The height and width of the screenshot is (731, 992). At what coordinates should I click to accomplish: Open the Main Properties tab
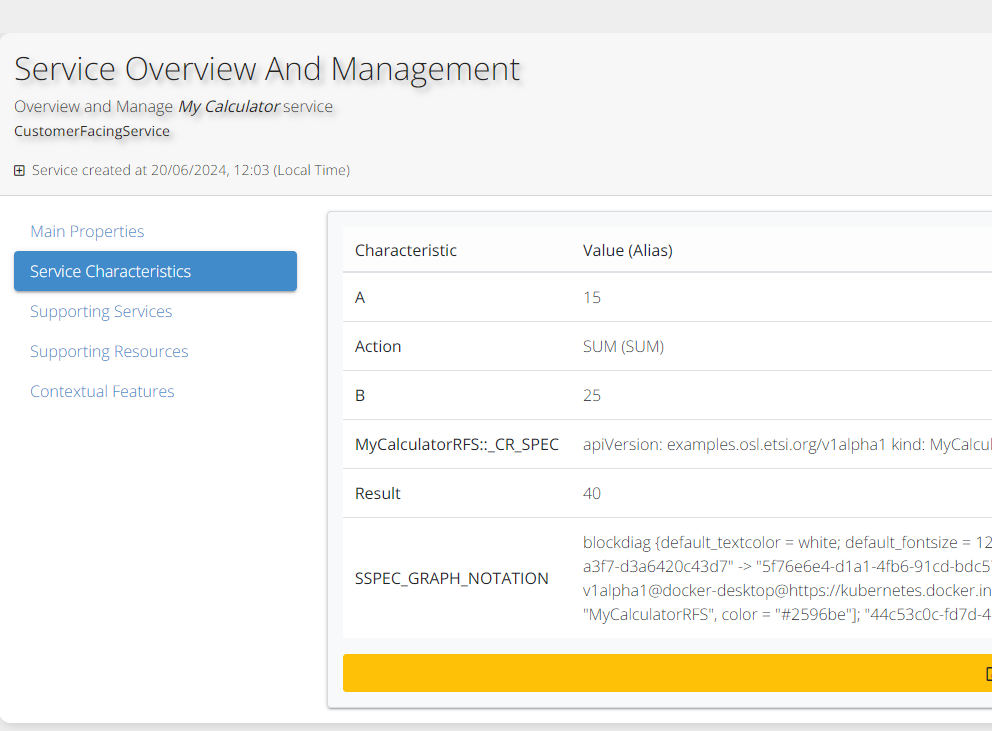(x=87, y=231)
